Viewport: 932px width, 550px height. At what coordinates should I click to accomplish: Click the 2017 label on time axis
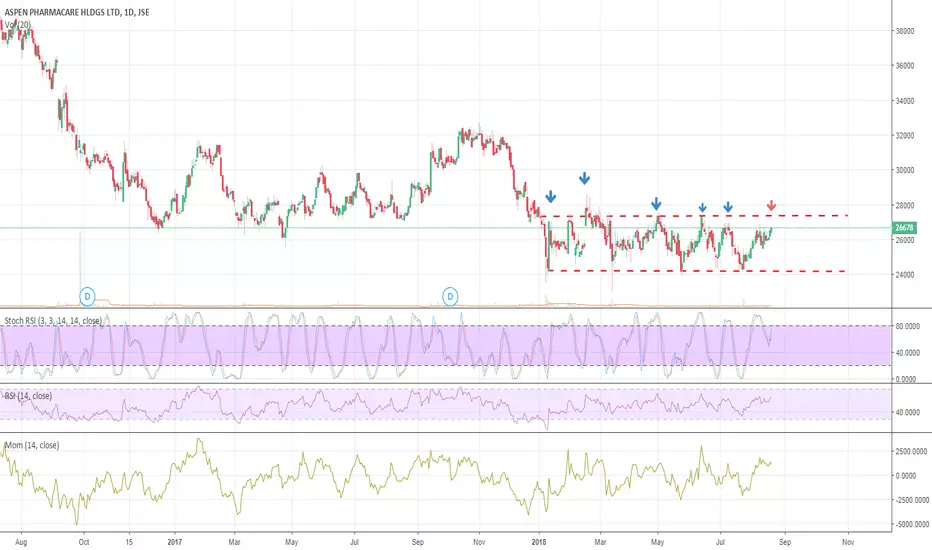click(175, 542)
